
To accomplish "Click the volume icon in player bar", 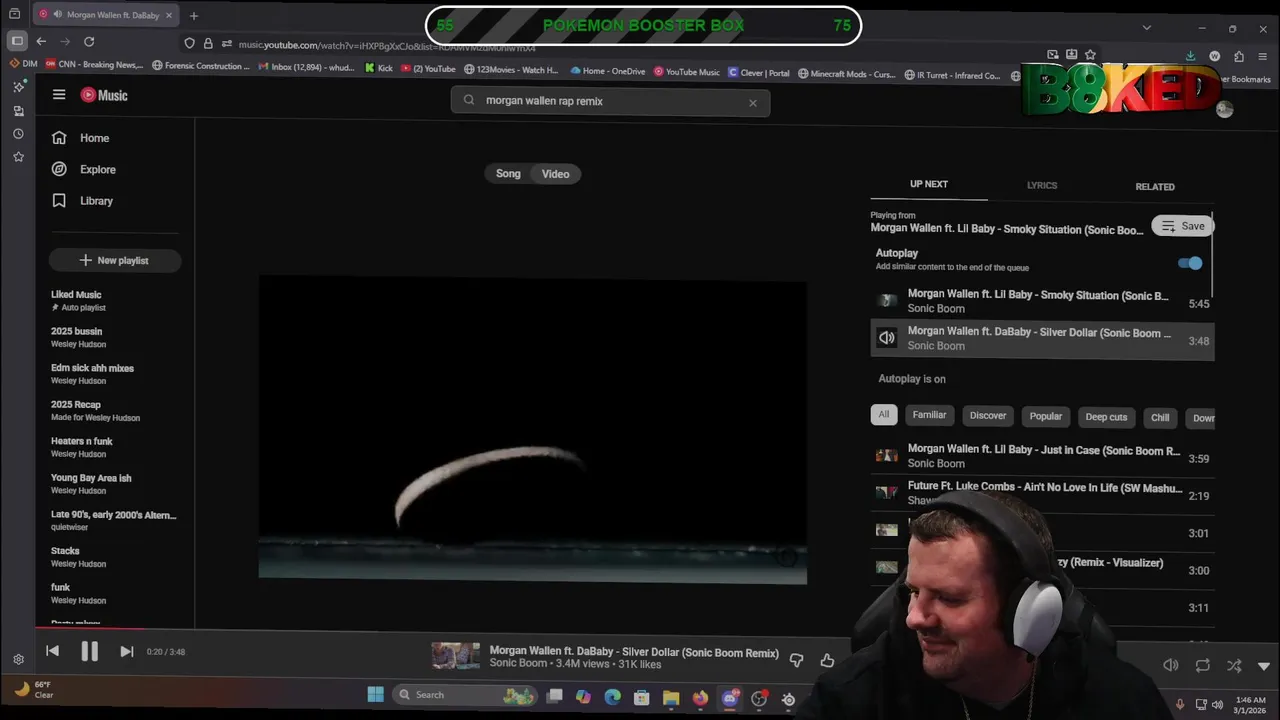I will pos(1171,665).
